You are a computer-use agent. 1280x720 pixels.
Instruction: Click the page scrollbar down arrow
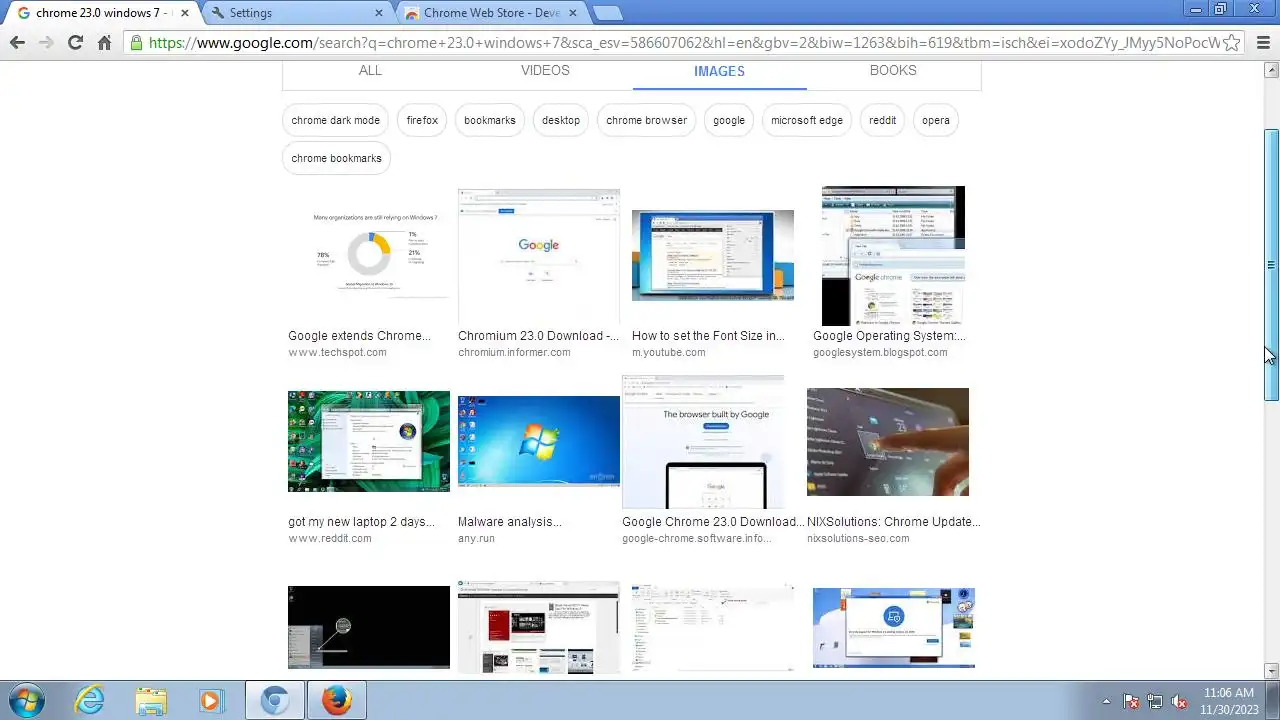(1272, 671)
